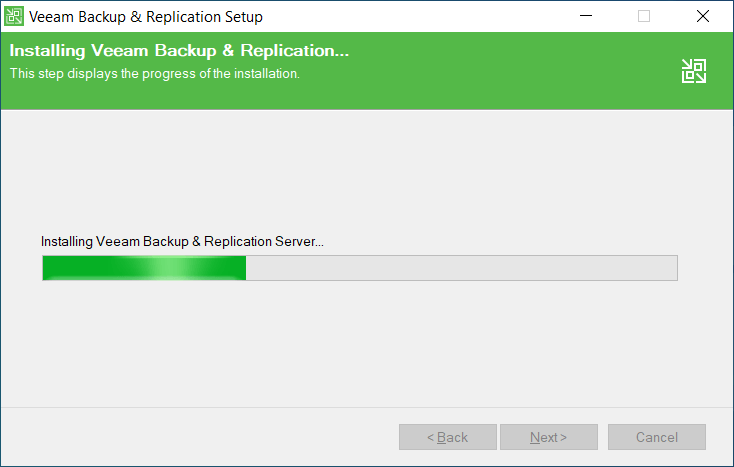The width and height of the screenshot is (734, 467).
Task: Click the Veeam app icon in title bar
Action: [14, 16]
